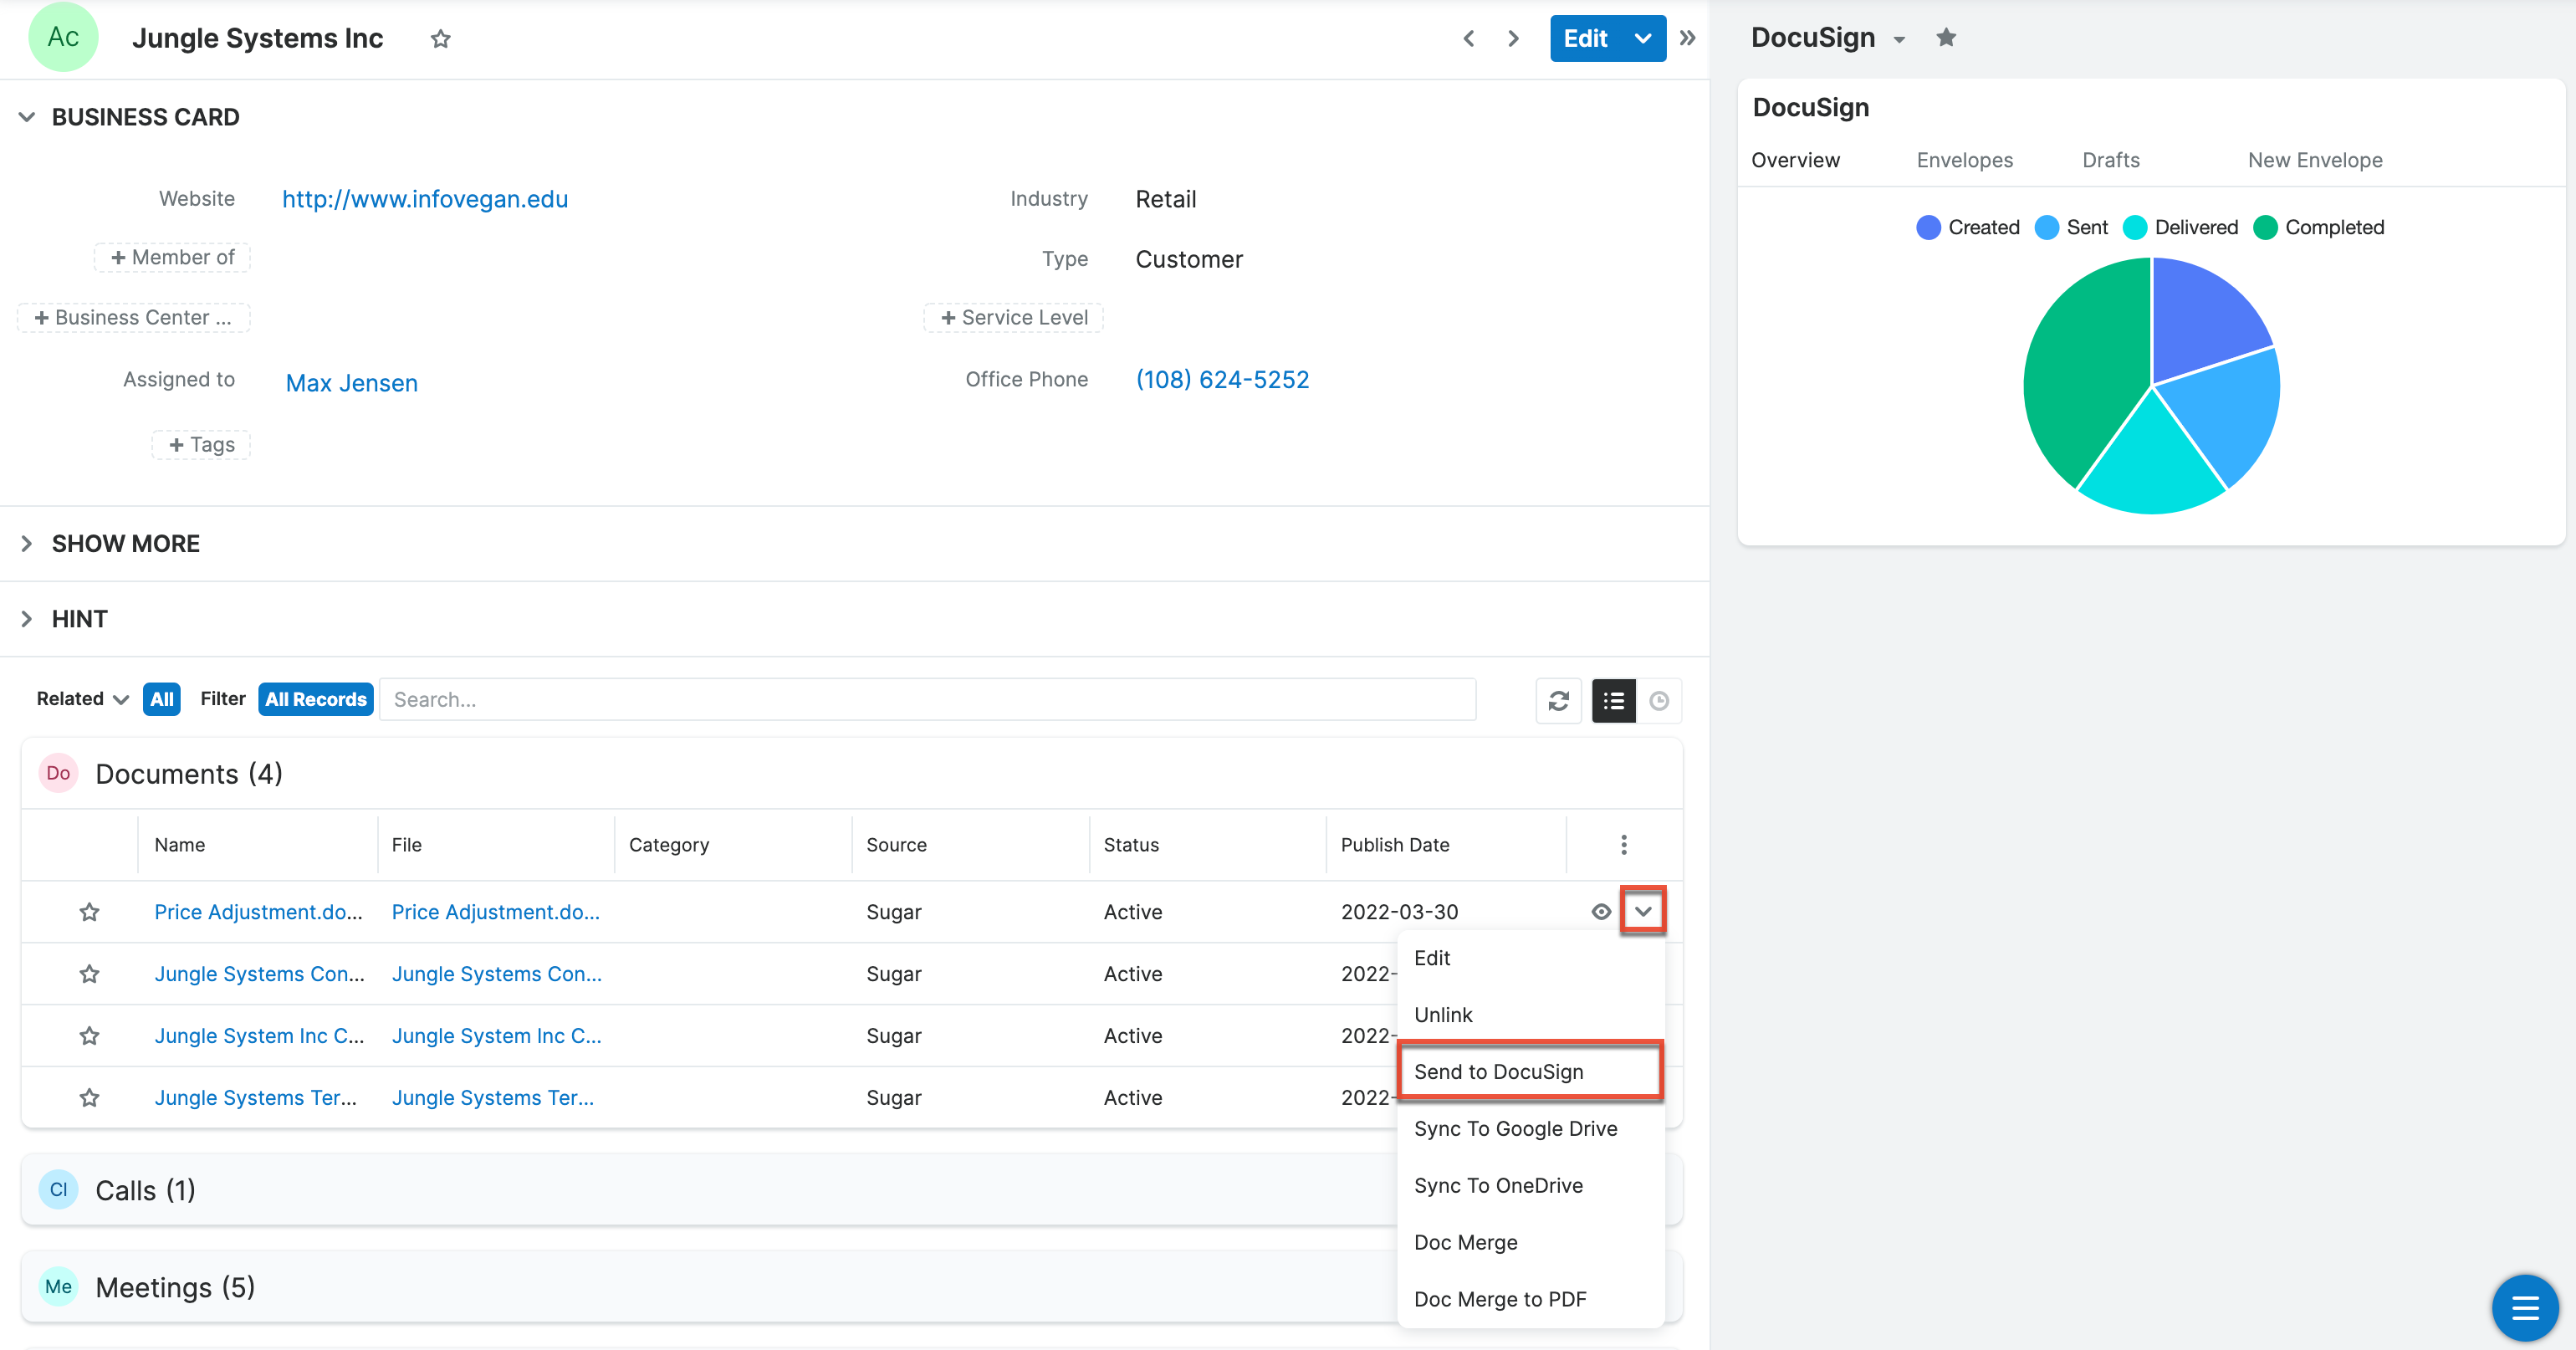This screenshot has width=2576, height=1350.
Task: Open the Edit button dropdown arrow
Action: point(1642,39)
